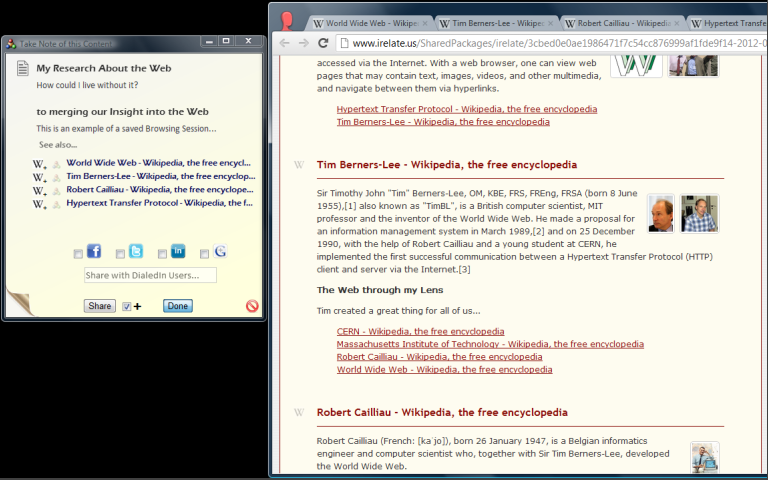Image resolution: width=768 pixels, height=480 pixels.
Task: Click Tim Berners-Lee section heading
Action: coord(447,165)
